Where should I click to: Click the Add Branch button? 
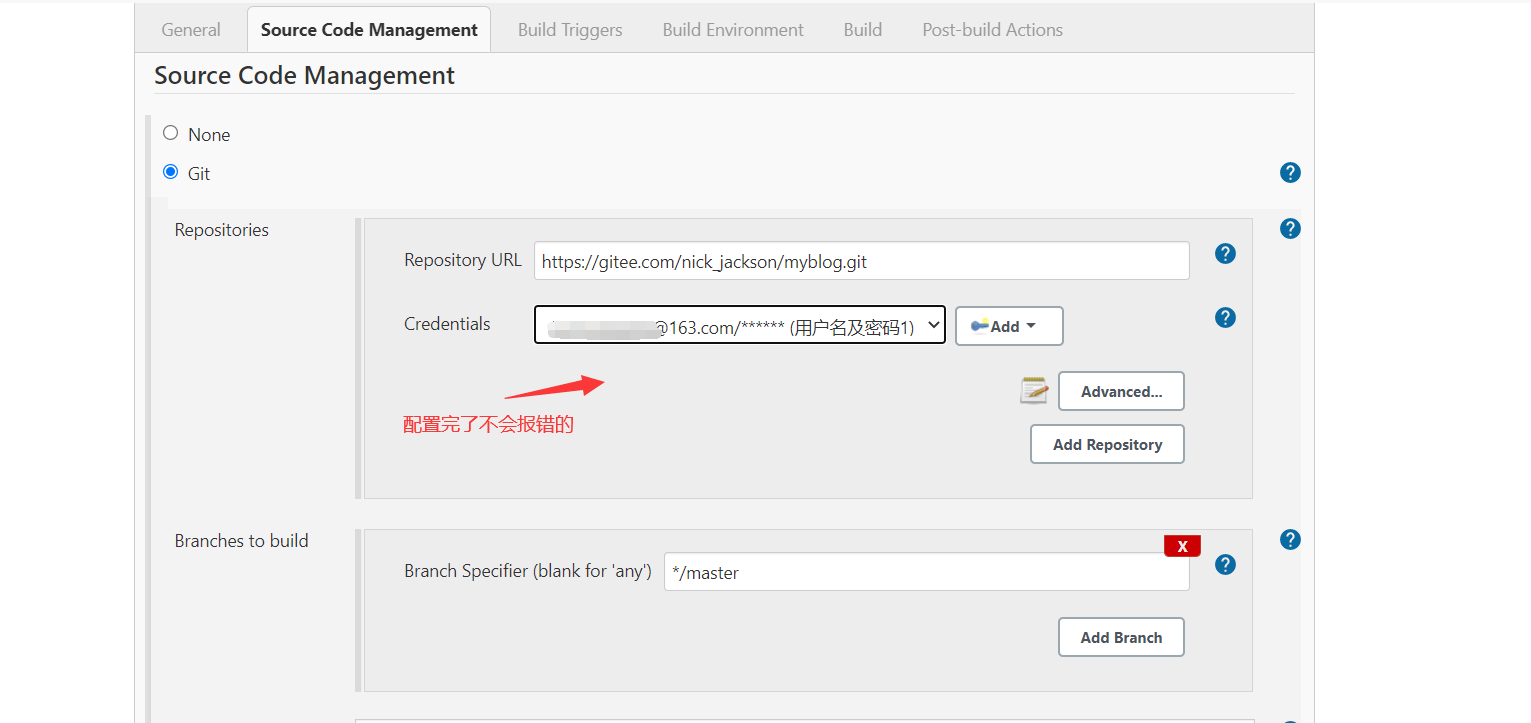point(1121,637)
